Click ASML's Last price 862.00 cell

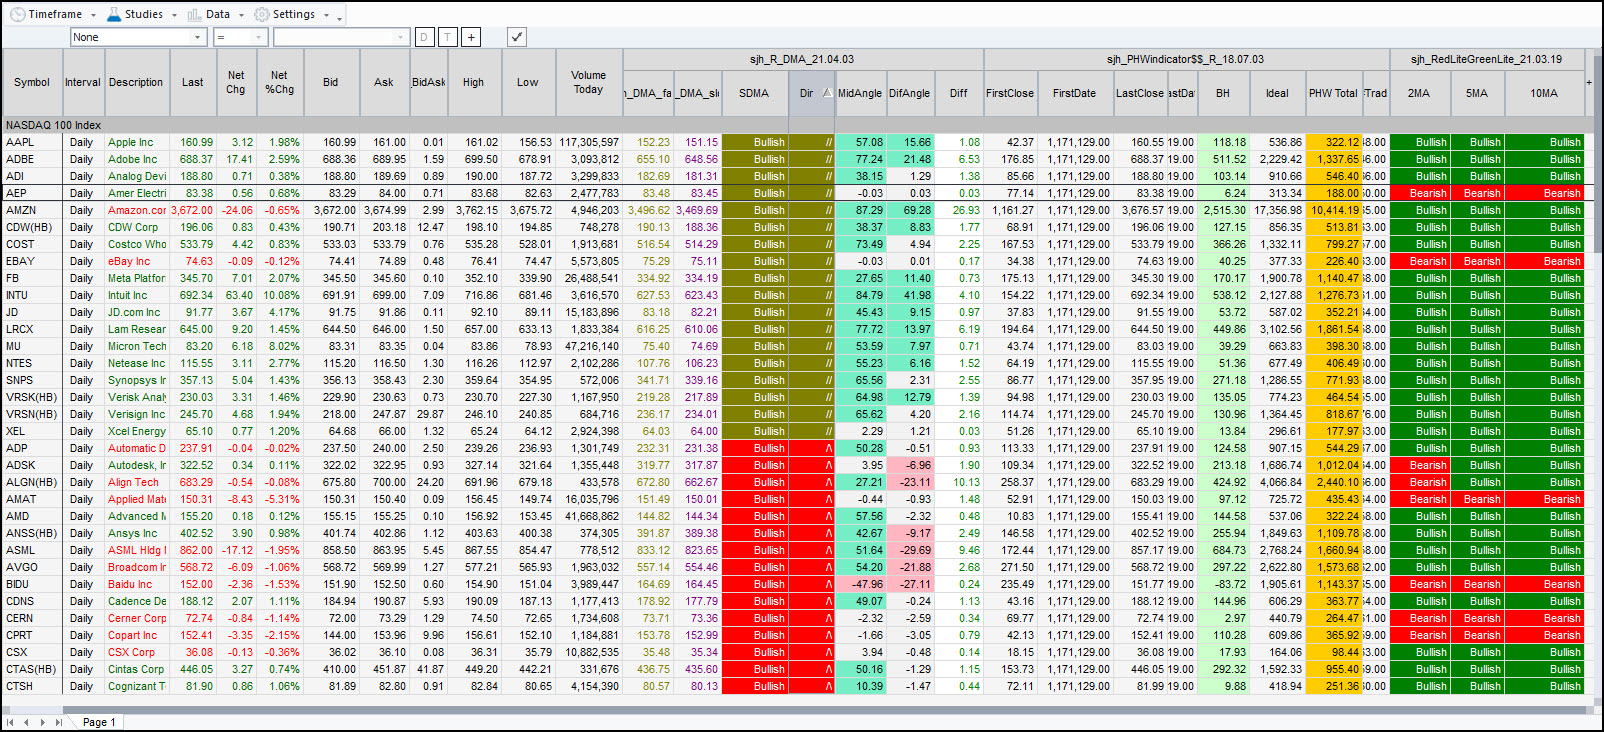pos(193,550)
